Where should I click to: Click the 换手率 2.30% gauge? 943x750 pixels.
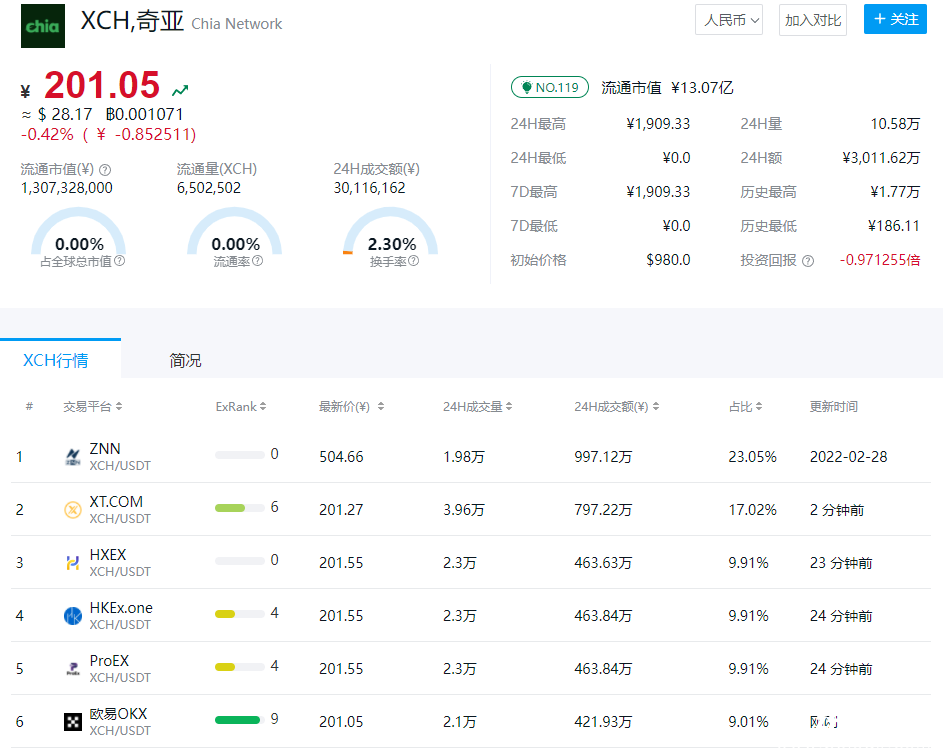[x=391, y=236]
